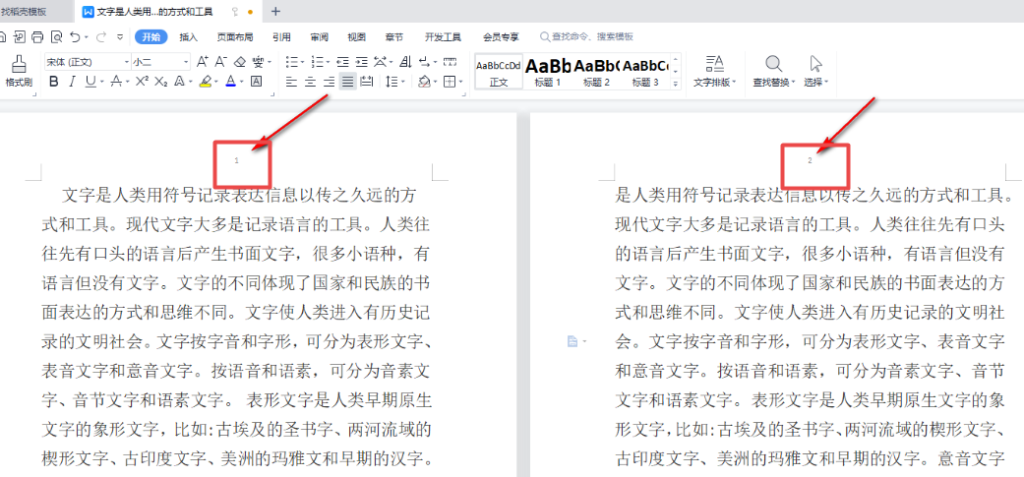Open the 会员专享 ribbon tab
Viewport: 1024px width, 477px height.
(501, 37)
